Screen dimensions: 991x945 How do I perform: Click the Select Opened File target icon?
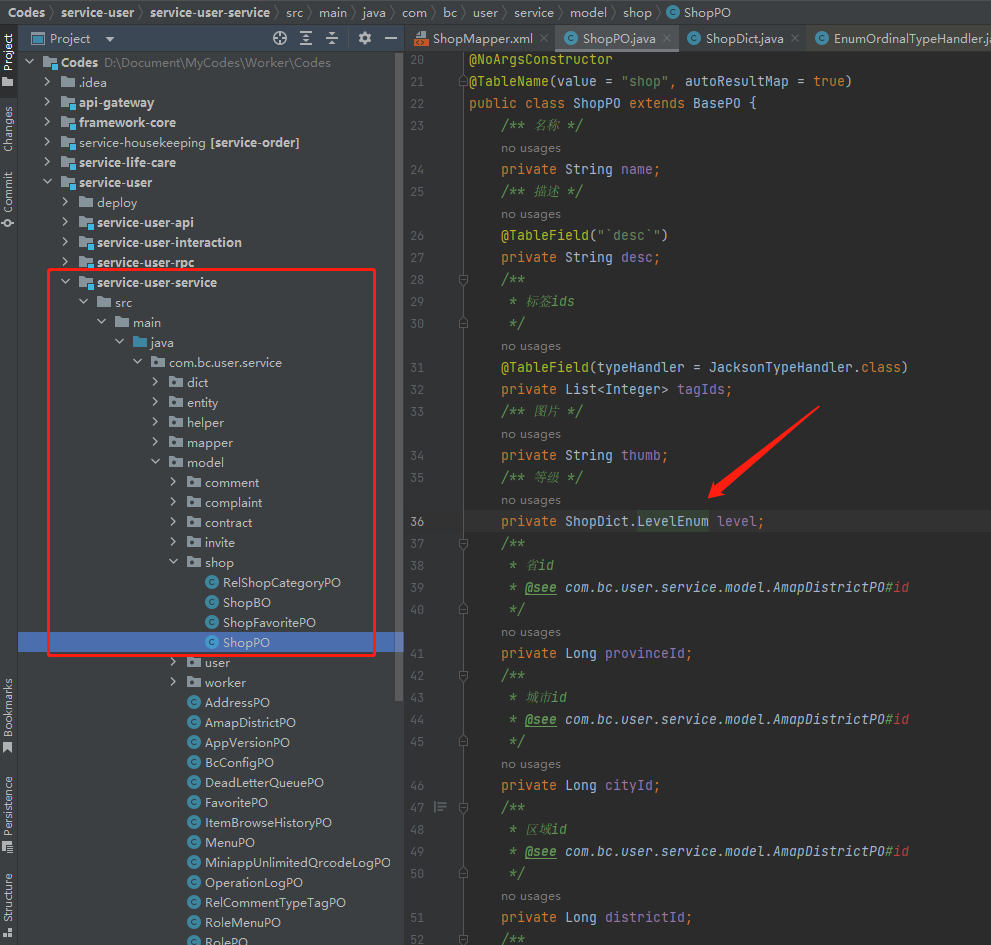(280, 39)
